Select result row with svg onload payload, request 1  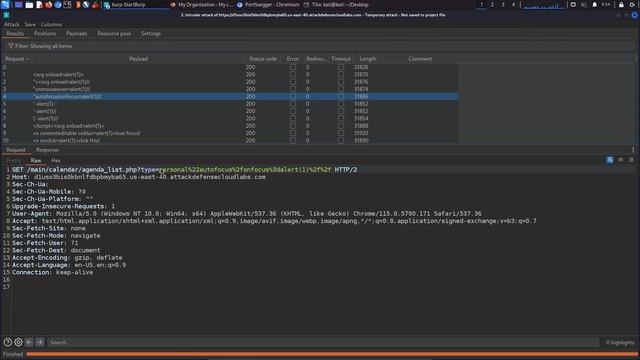tap(229, 74)
